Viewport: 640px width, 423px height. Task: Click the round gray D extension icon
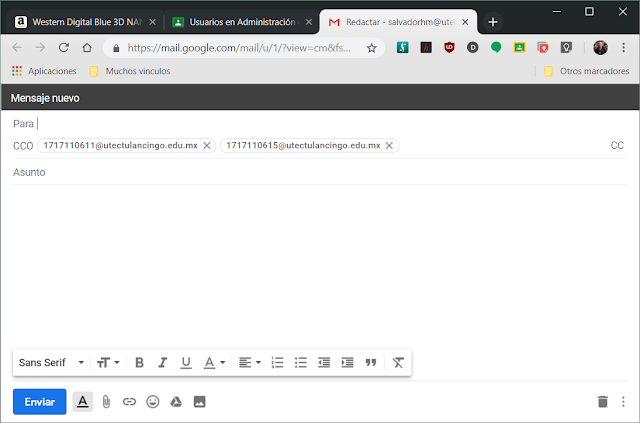473,48
